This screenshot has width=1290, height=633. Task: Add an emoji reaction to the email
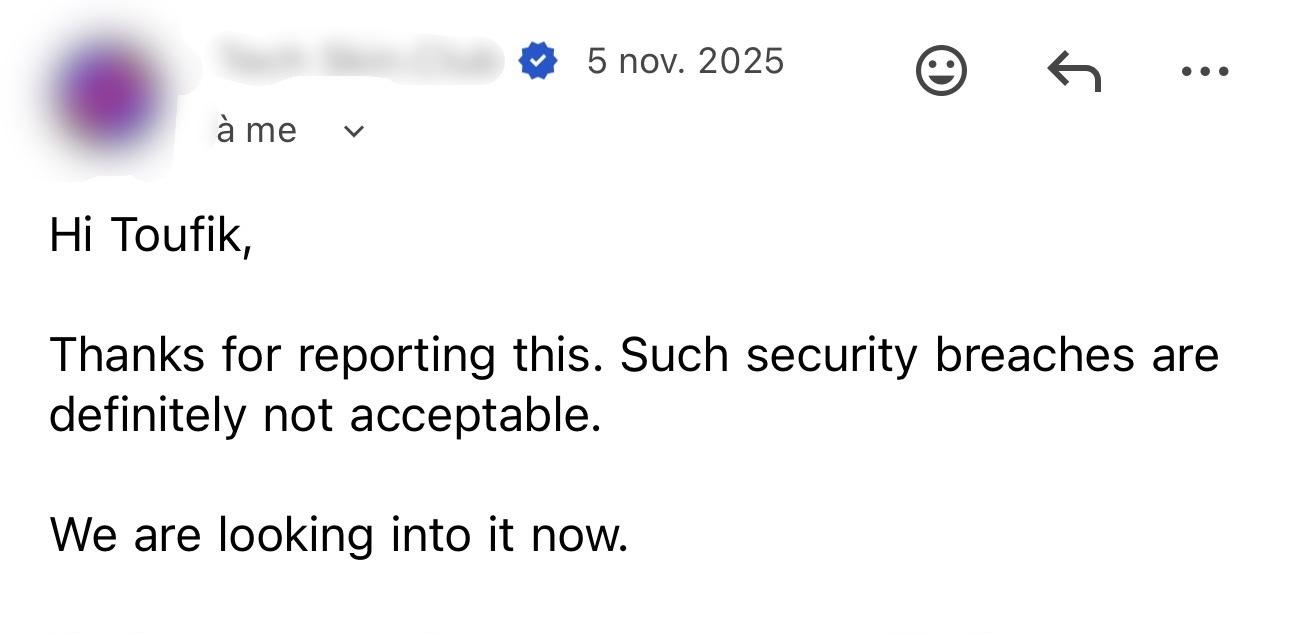[941, 71]
